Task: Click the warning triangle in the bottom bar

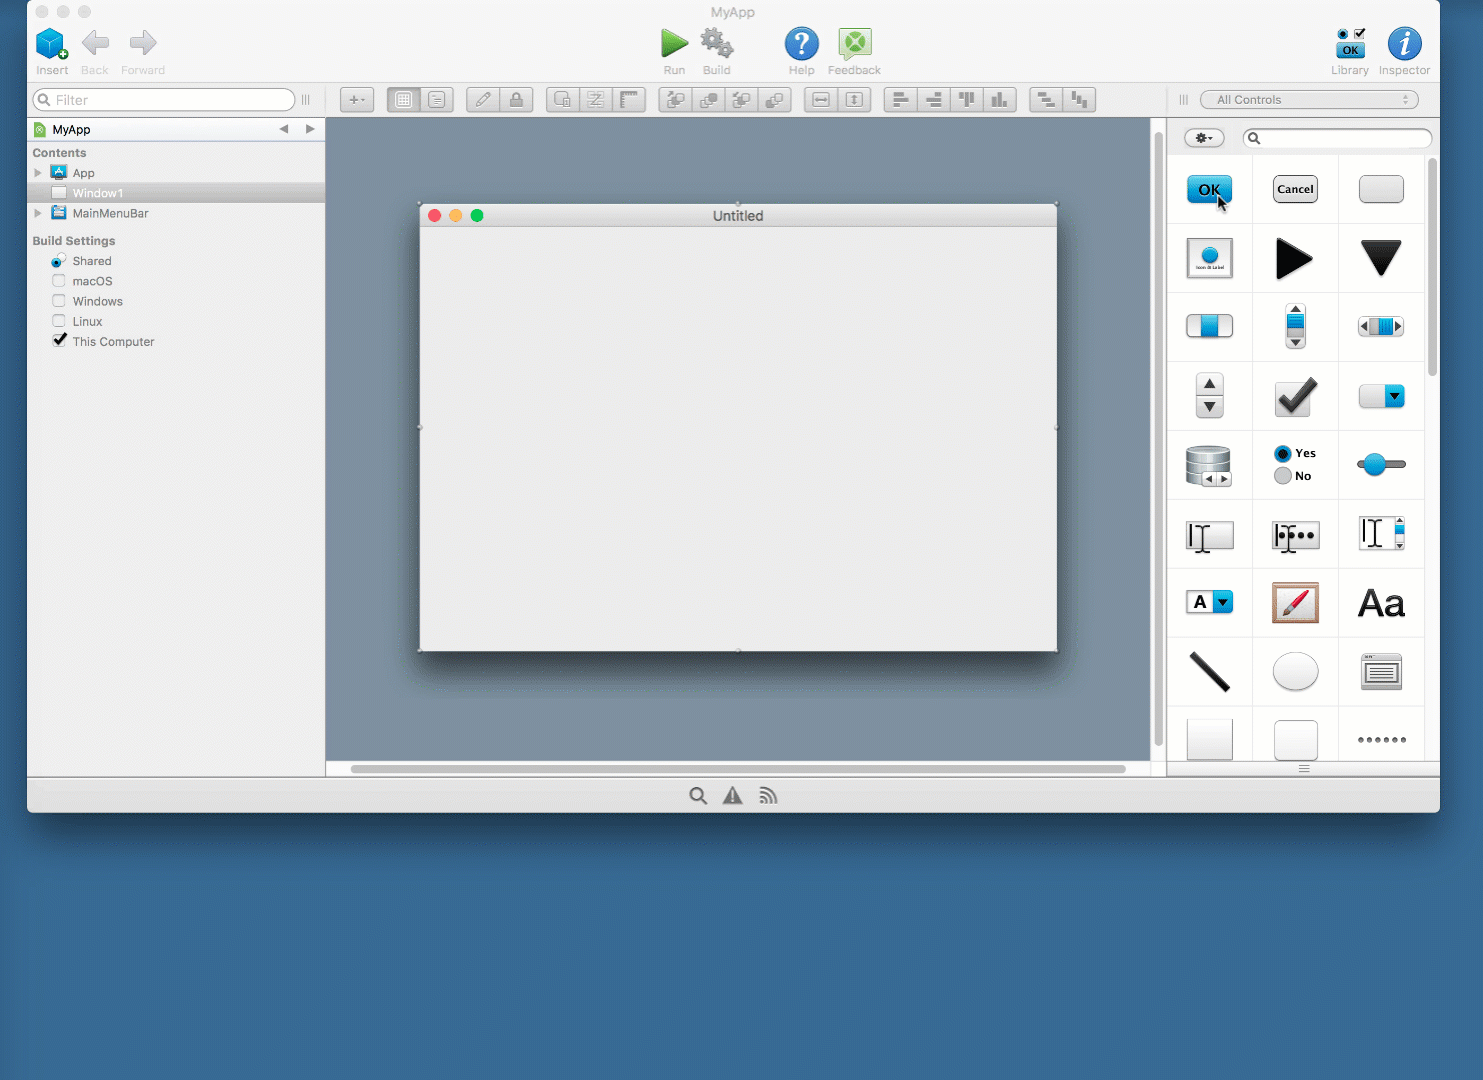Action: [733, 795]
